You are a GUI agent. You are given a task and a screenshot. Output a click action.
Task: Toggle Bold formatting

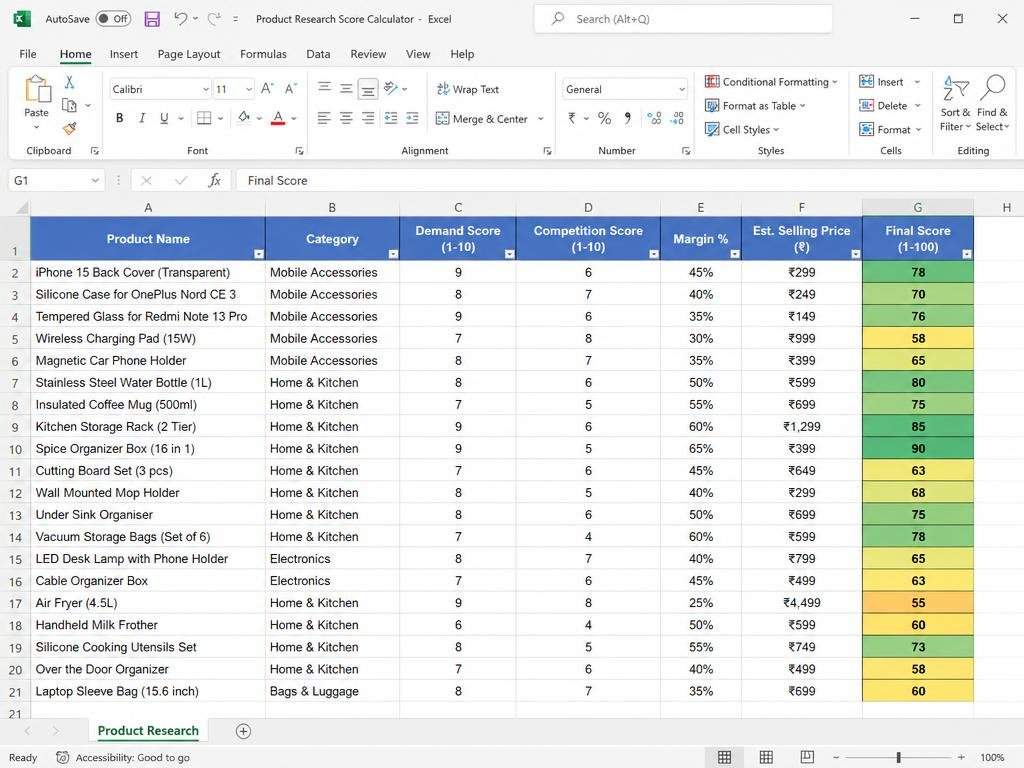[x=120, y=118]
